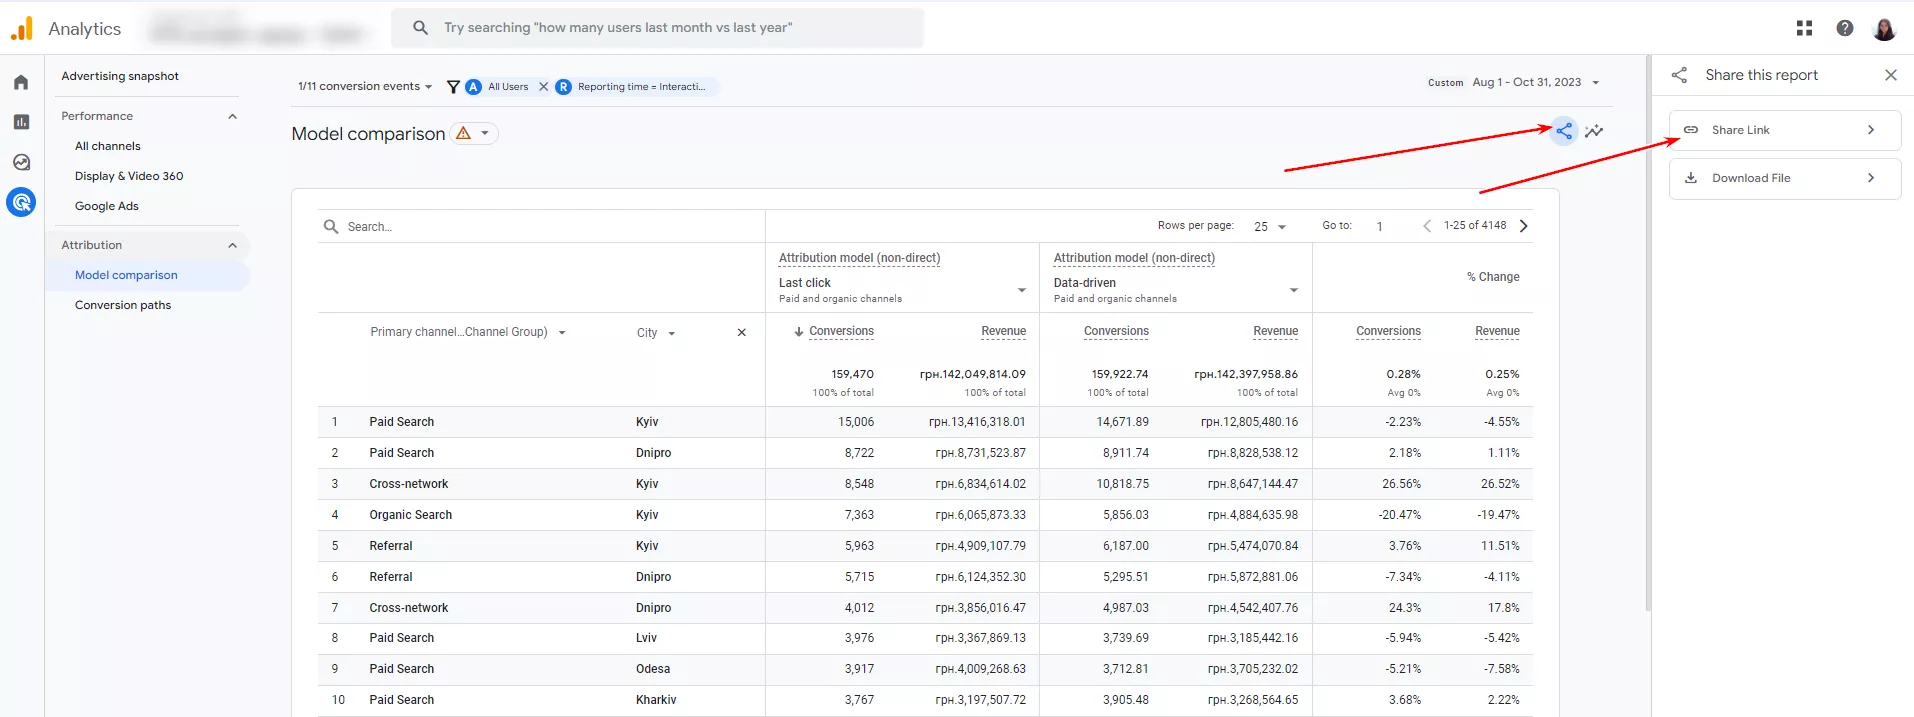Screen dimensions: 1914x717
Task: Collapse the Attribution section
Action: [232, 245]
